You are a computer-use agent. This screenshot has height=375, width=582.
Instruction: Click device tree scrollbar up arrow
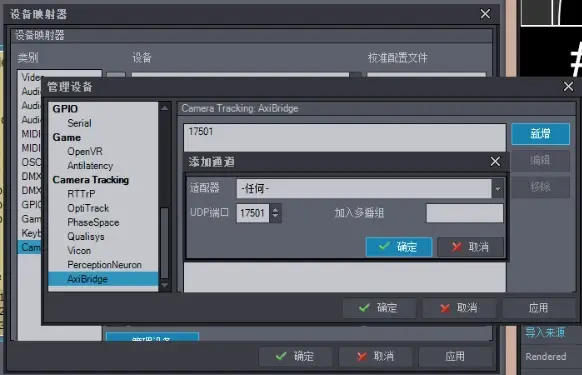tap(164, 108)
